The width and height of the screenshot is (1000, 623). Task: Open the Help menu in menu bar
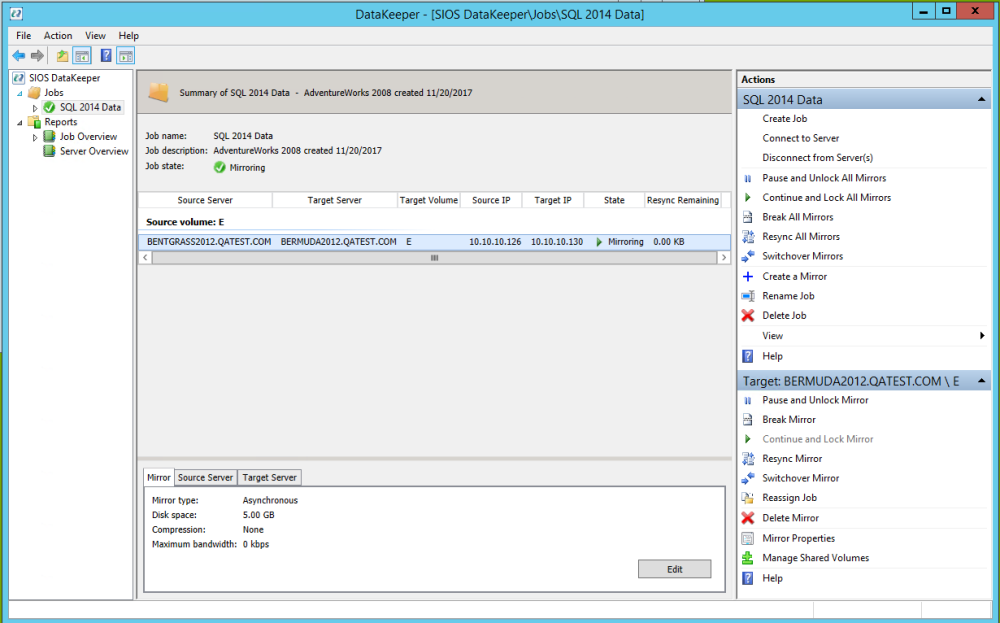[128, 36]
